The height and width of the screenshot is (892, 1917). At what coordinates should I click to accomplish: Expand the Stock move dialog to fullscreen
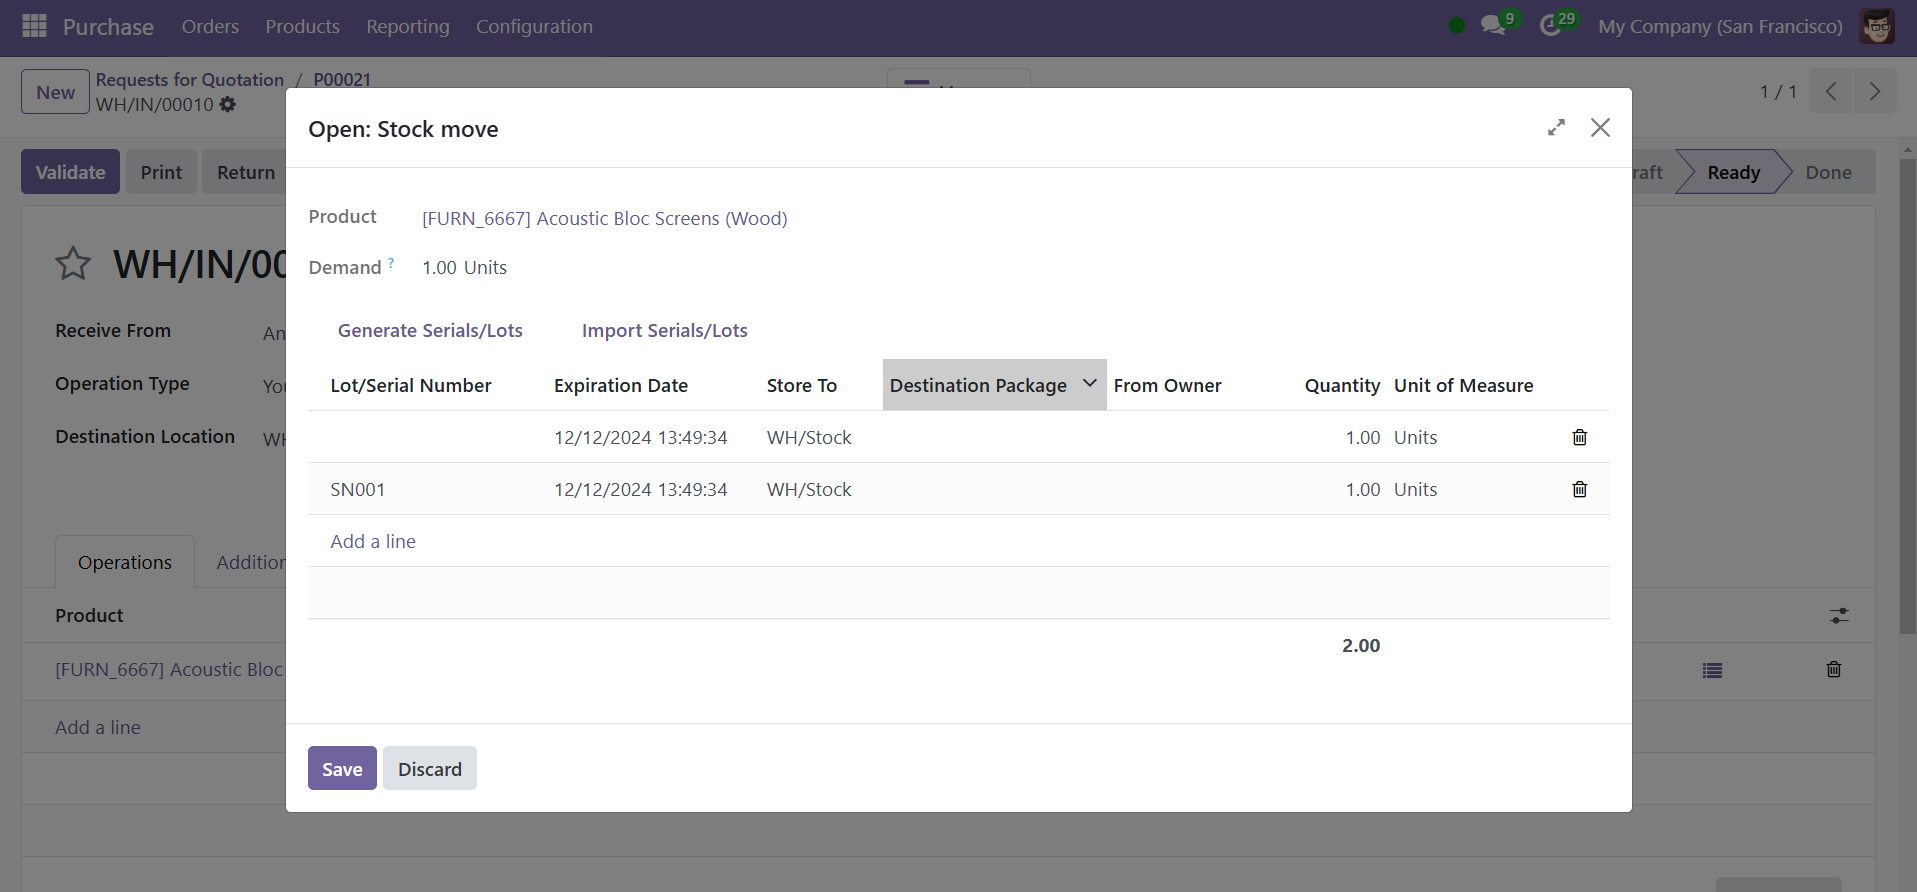[1556, 127]
